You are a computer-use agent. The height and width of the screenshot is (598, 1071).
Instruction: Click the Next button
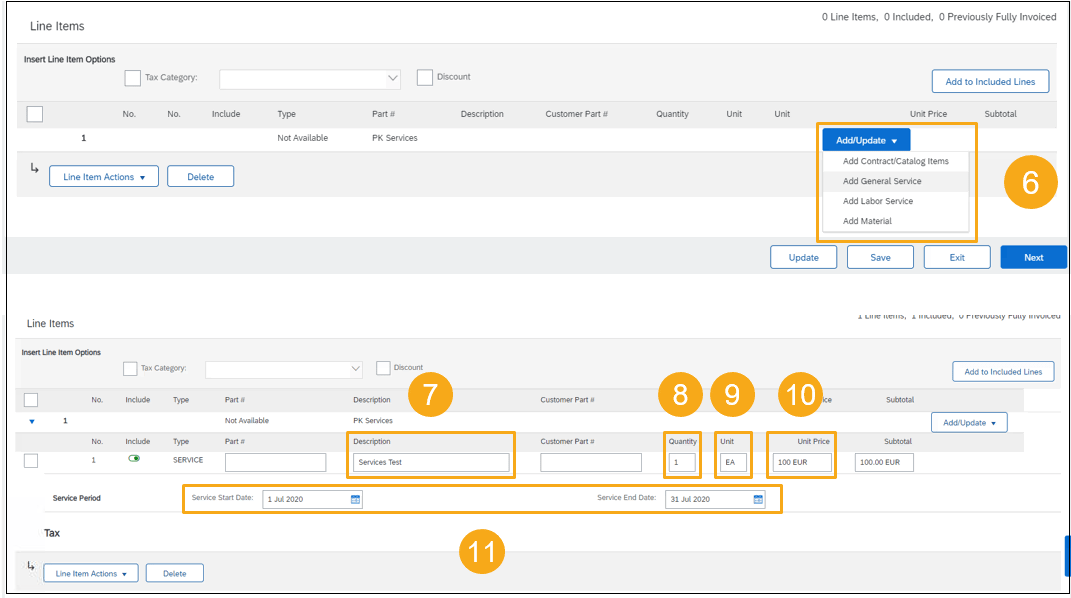tap(1033, 256)
